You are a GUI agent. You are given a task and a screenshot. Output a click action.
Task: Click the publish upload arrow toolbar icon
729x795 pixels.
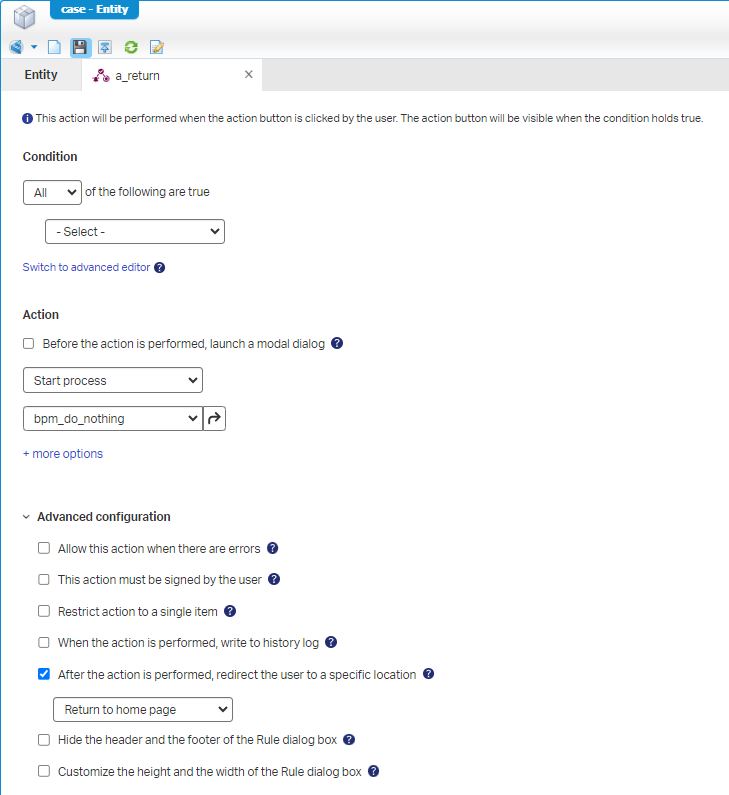[x=105, y=47]
